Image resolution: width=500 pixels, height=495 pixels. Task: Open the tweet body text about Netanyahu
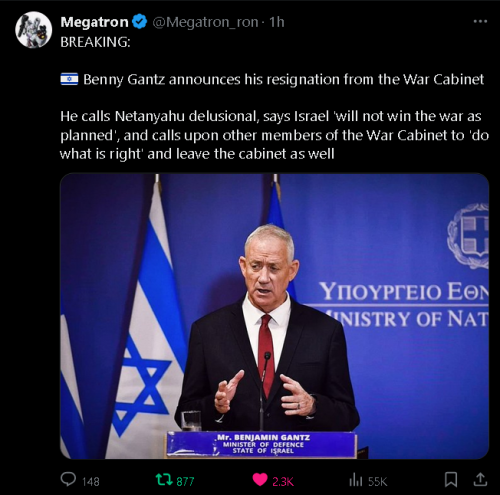point(274,135)
